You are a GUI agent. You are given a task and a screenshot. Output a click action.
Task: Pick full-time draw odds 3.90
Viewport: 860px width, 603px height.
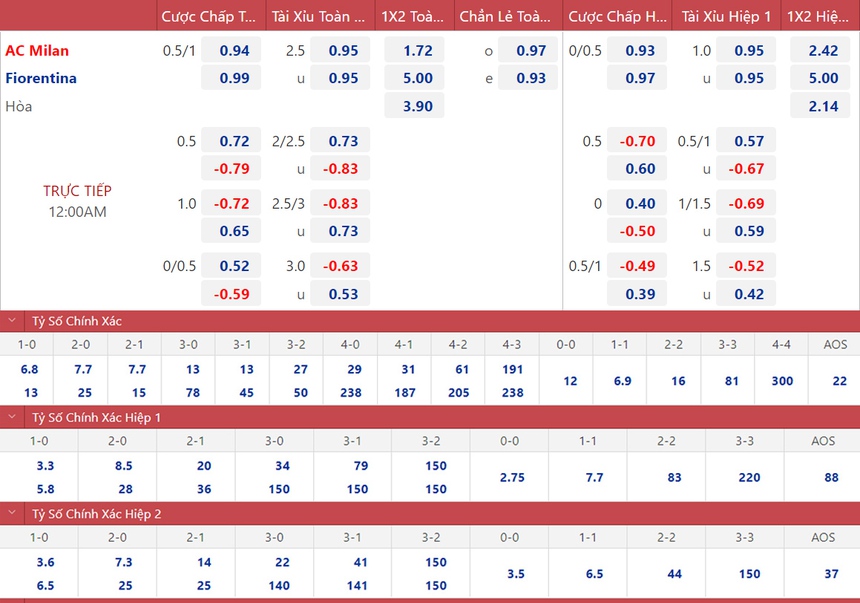point(418,106)
